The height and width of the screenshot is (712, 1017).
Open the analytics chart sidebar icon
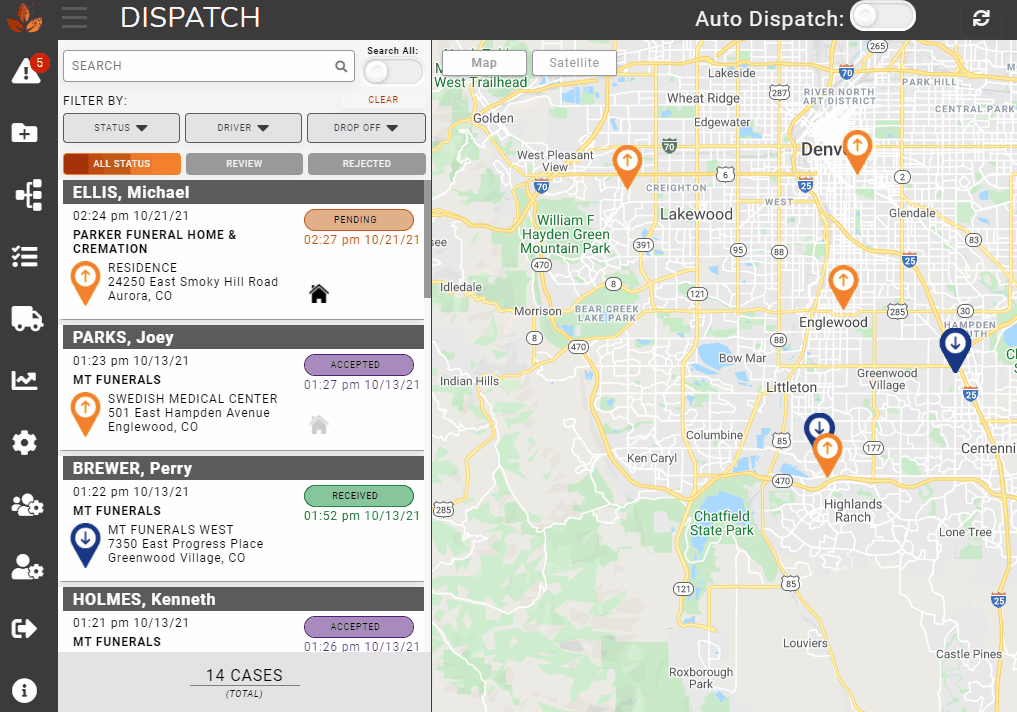26,380
